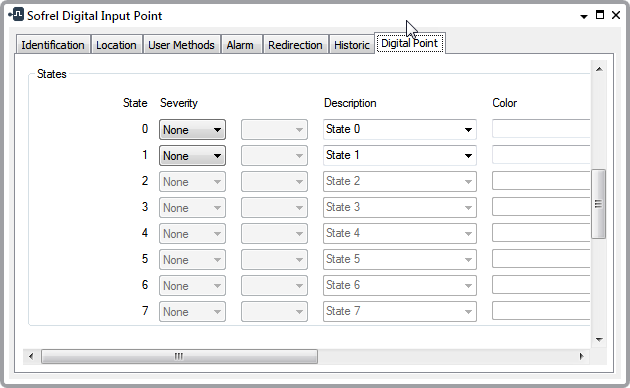Switch to the Alarm tab
The width and height of the screenshot is (630, 388).
240,45
